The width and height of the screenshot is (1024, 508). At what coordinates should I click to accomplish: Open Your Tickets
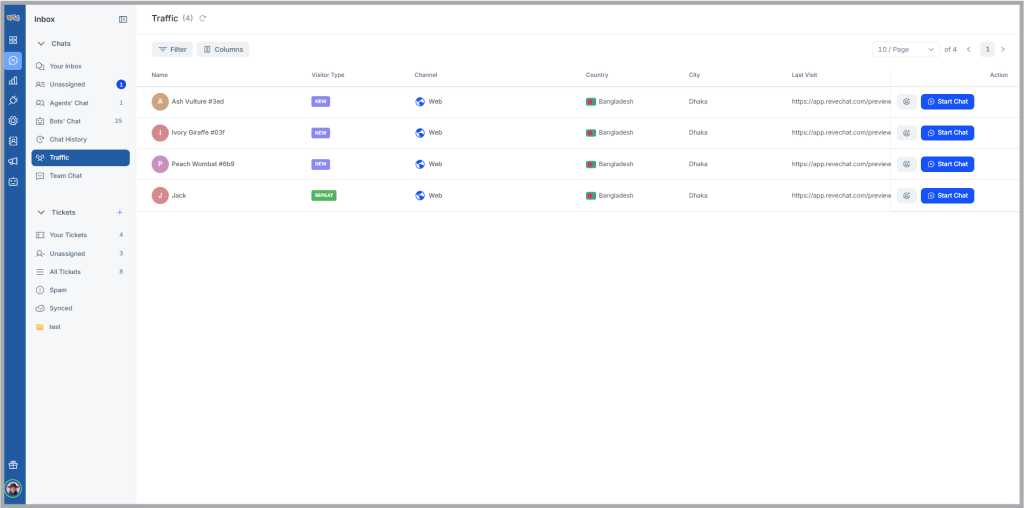pos(80,235)
